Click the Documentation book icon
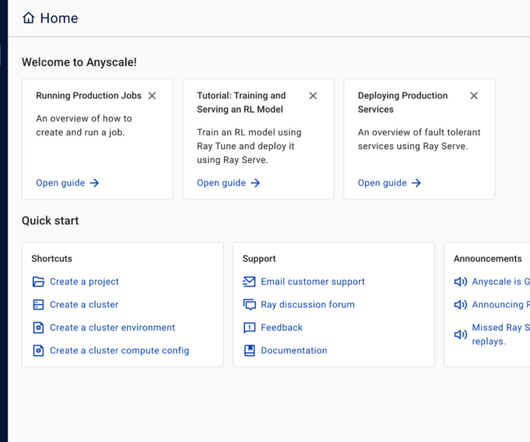 point(249,350)
